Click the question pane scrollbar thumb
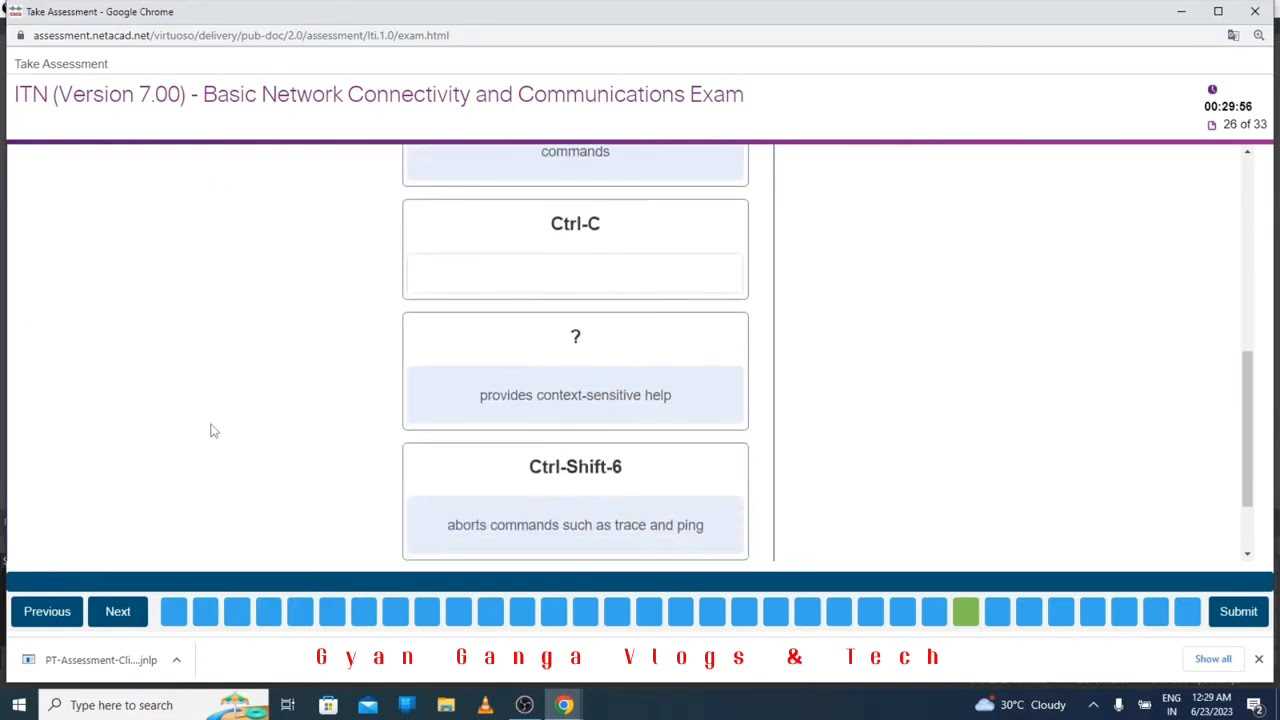The width and height of the screenshot is (1280, 720). click(x=1247, y=428)
